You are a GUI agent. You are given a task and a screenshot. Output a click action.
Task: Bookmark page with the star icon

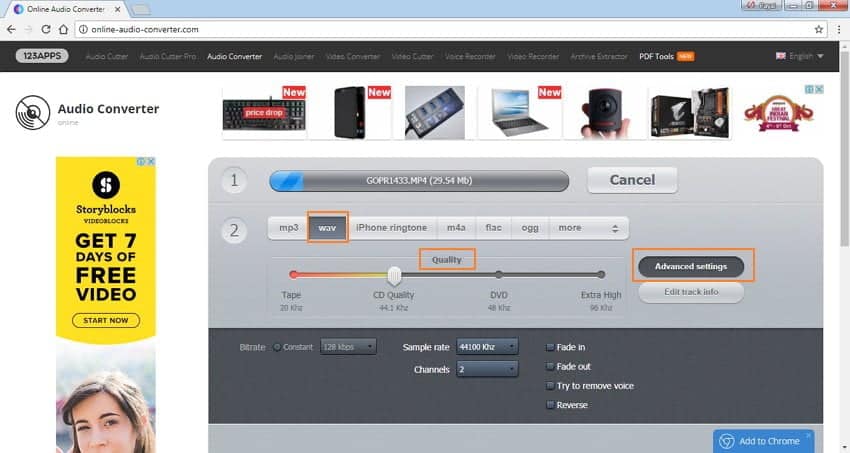819,29
